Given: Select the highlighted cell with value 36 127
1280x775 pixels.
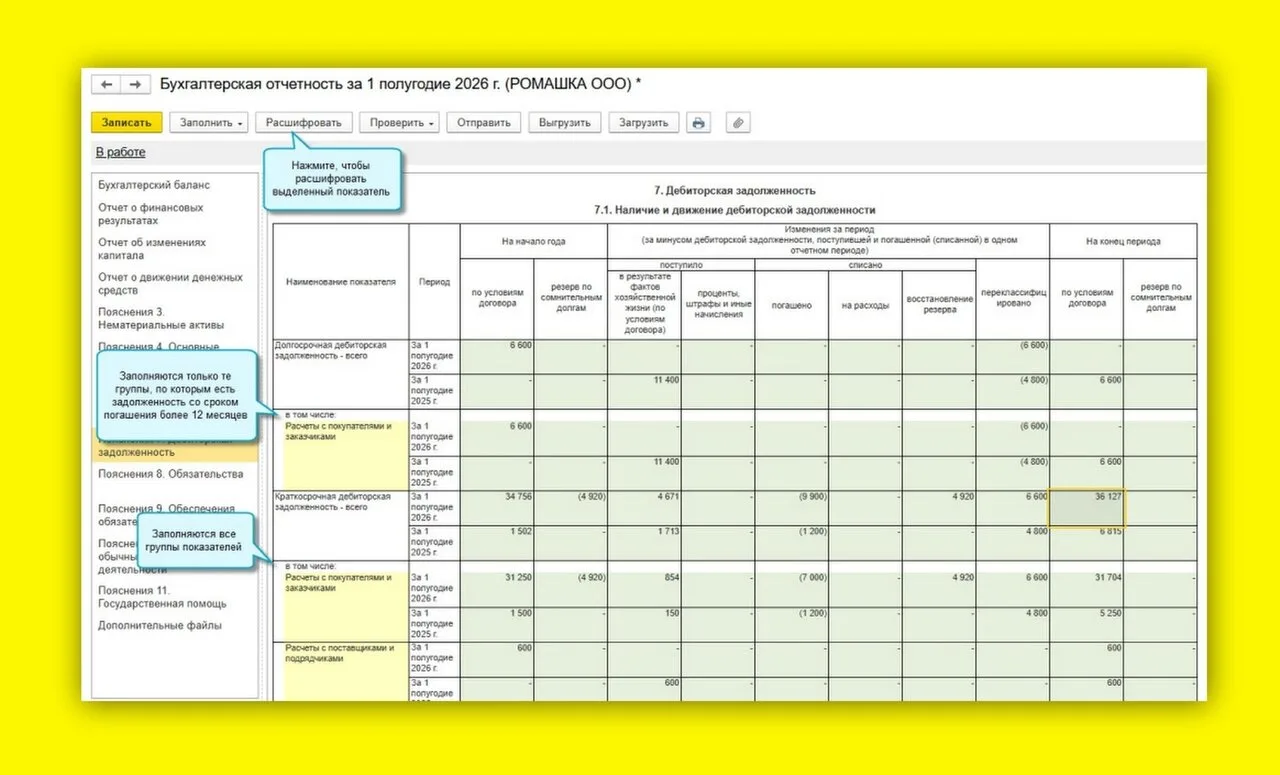Looking at the screenshot, I should click(1086, 508).
